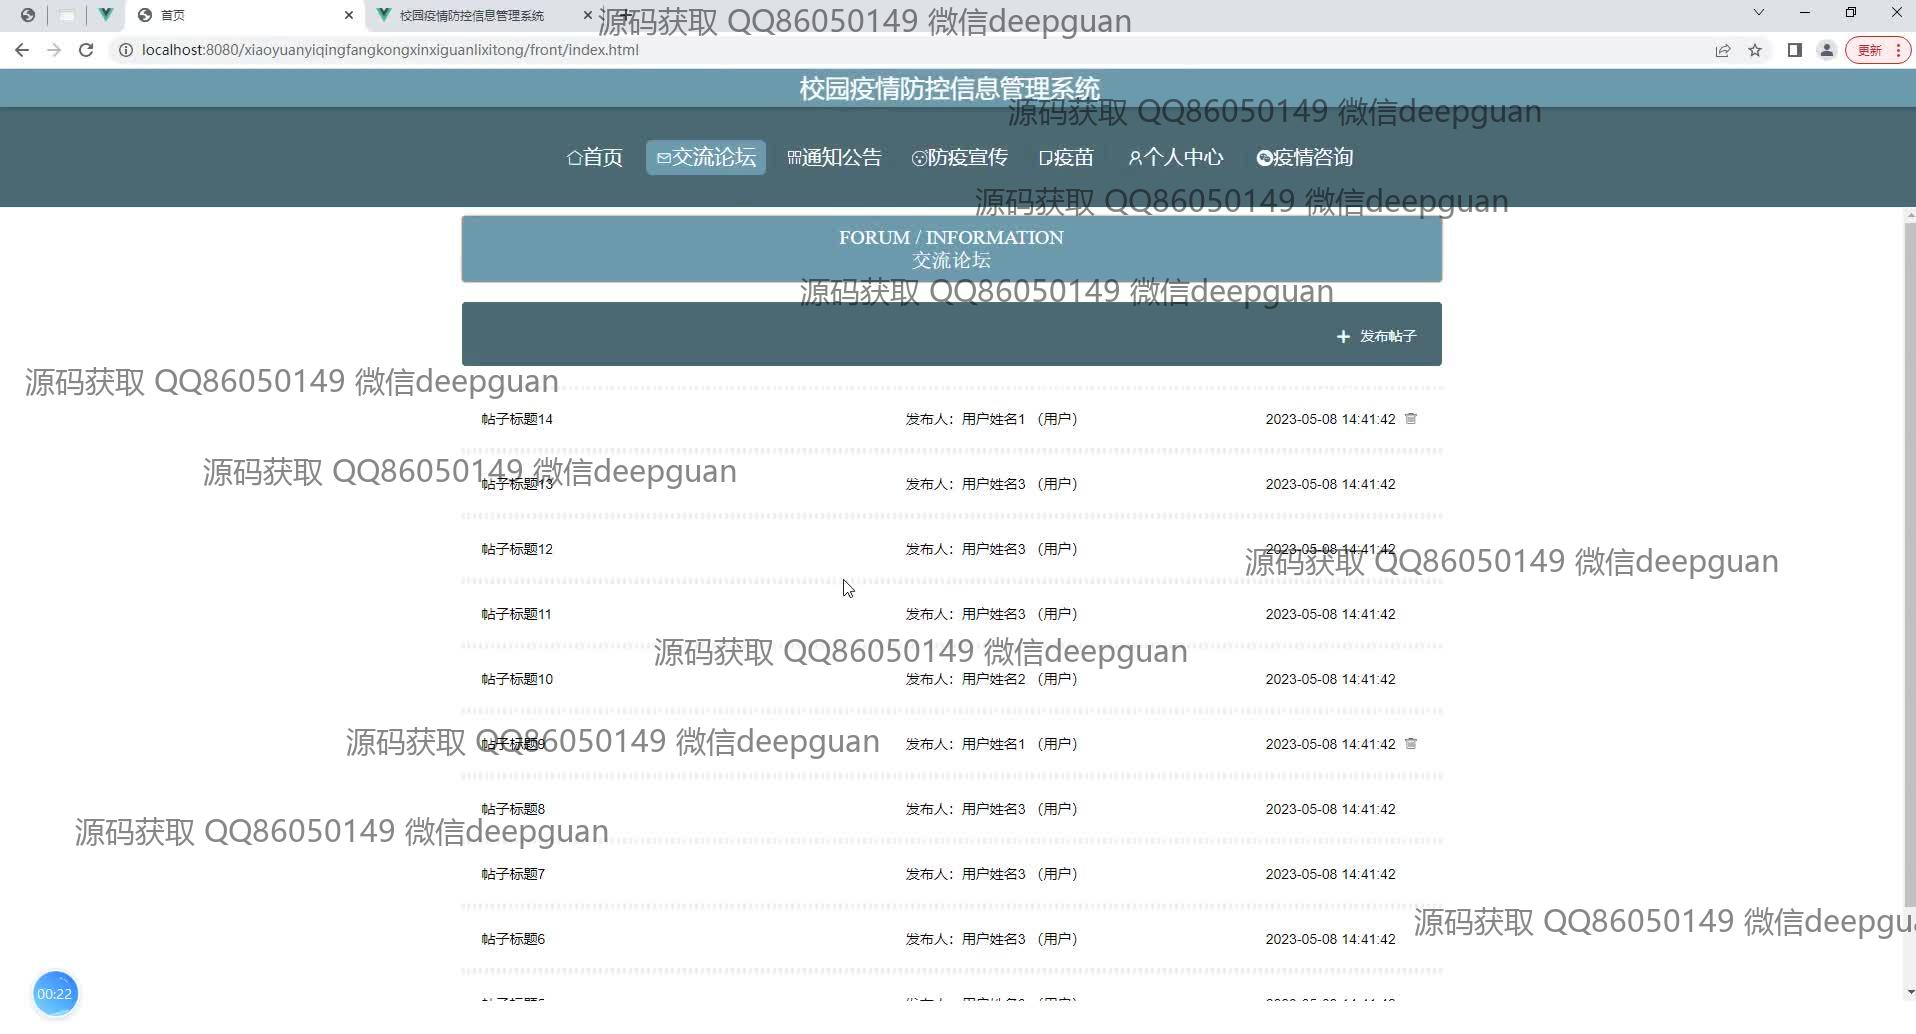Click the 用户姓名1 author on 帖子标题14 row
Viewport: 1916px width, 1034px height.
pos(993,419)
